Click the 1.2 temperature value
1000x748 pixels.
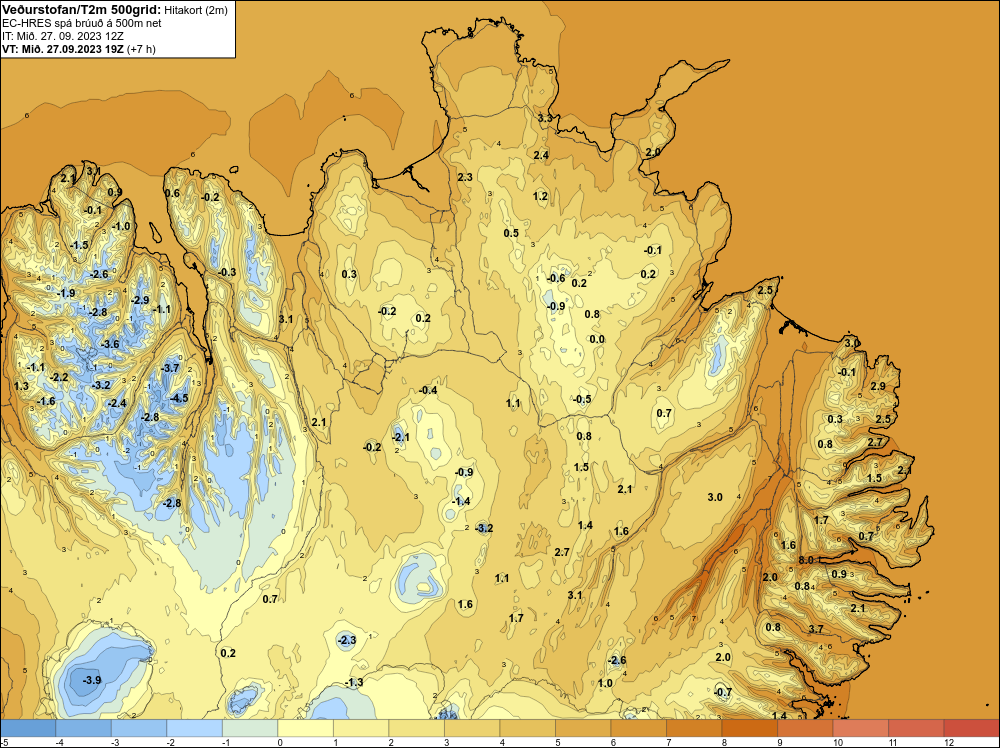coord(540,196)
